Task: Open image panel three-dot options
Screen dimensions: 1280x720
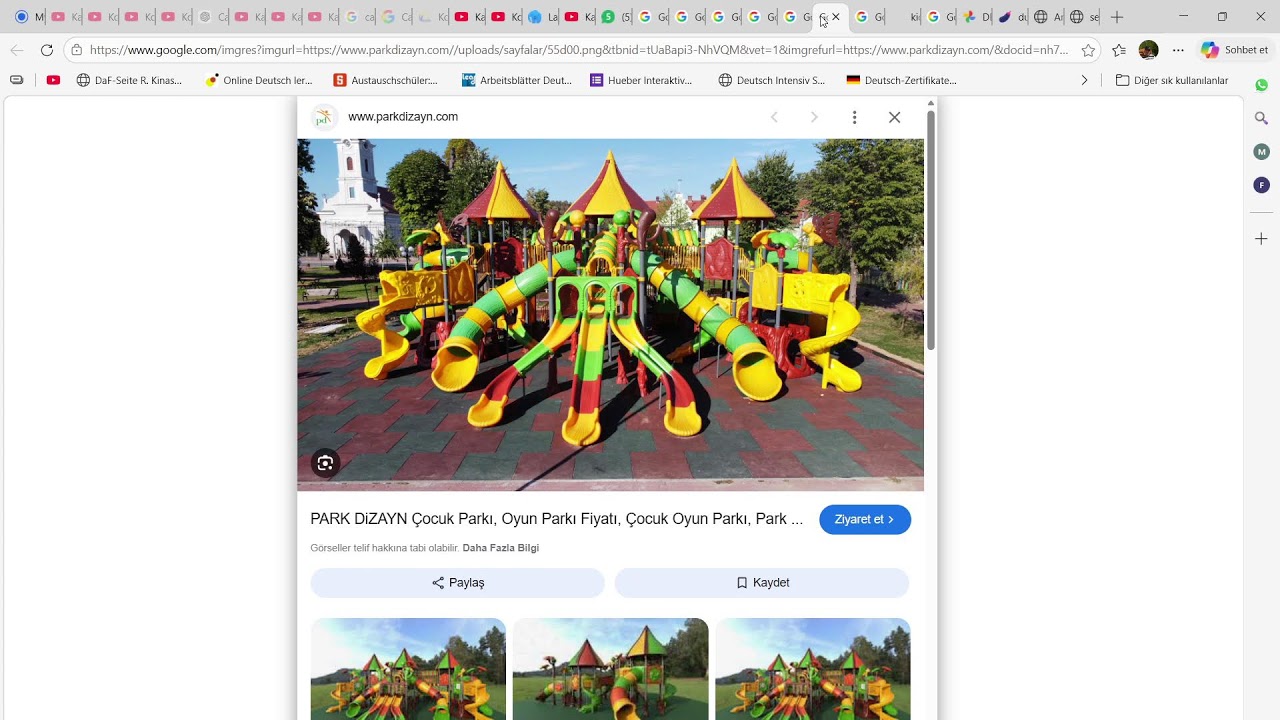Action: pyautogui.click(x=854, y=117)
